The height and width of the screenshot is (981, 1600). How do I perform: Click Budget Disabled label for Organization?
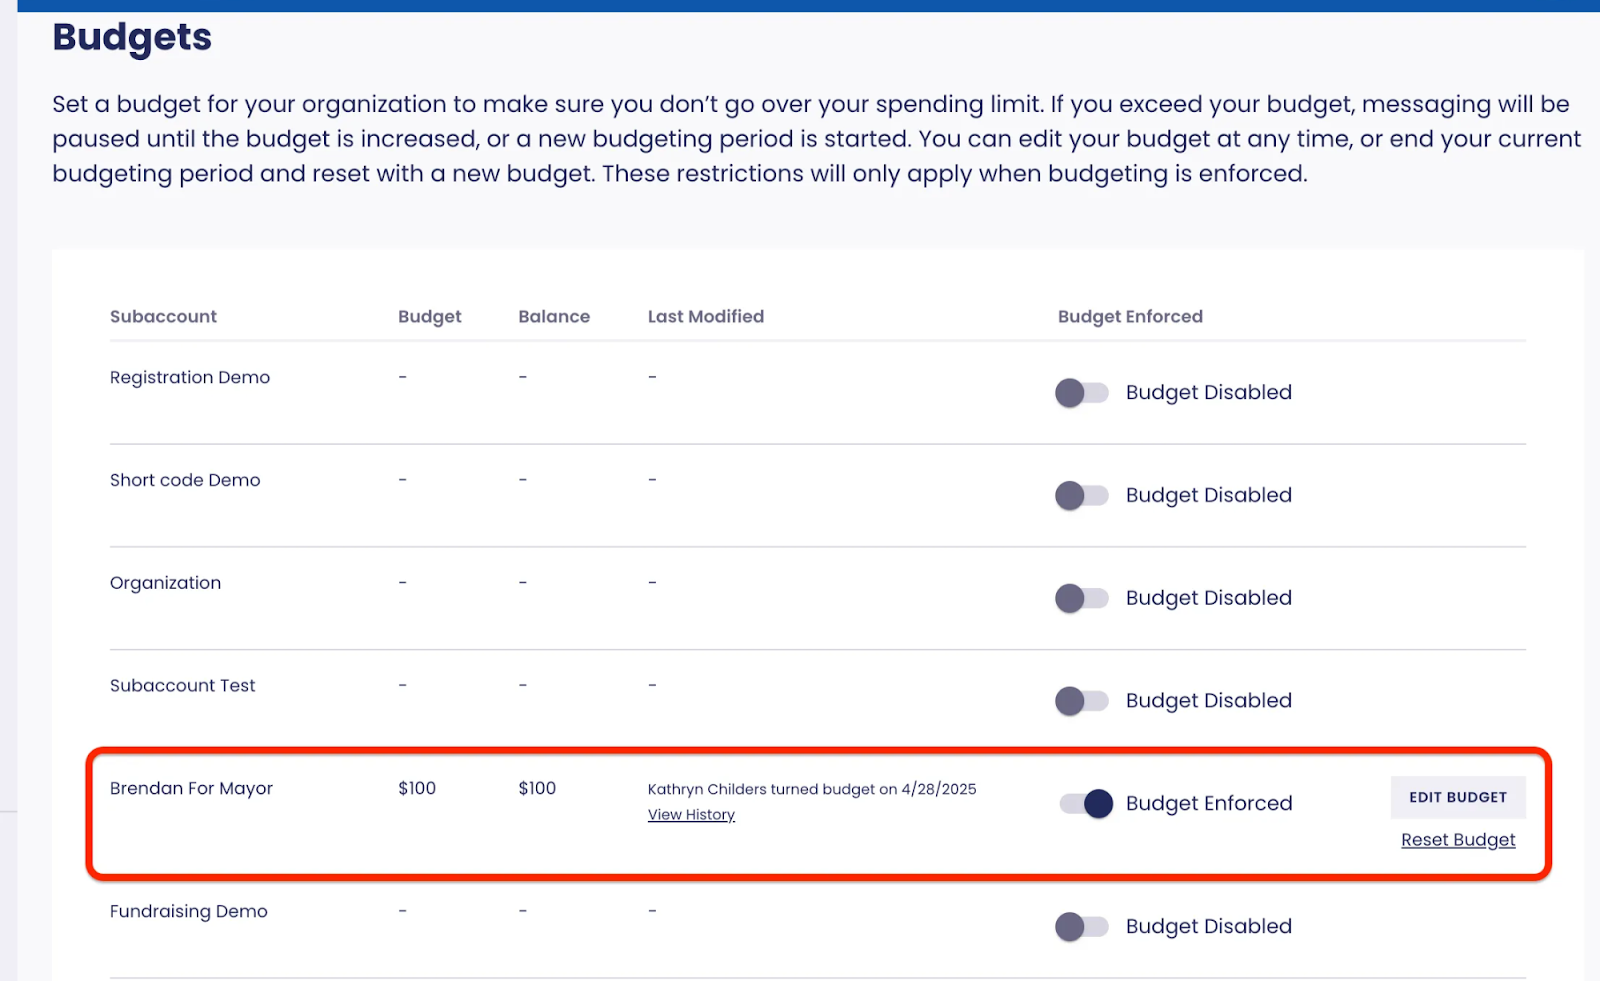coord(1209,597)
